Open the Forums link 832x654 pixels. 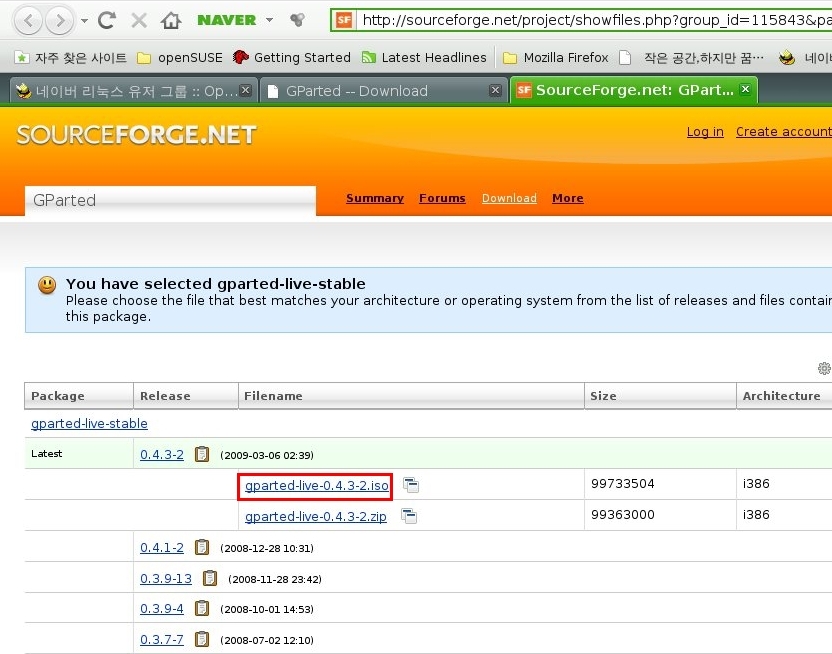click(442, 198)
